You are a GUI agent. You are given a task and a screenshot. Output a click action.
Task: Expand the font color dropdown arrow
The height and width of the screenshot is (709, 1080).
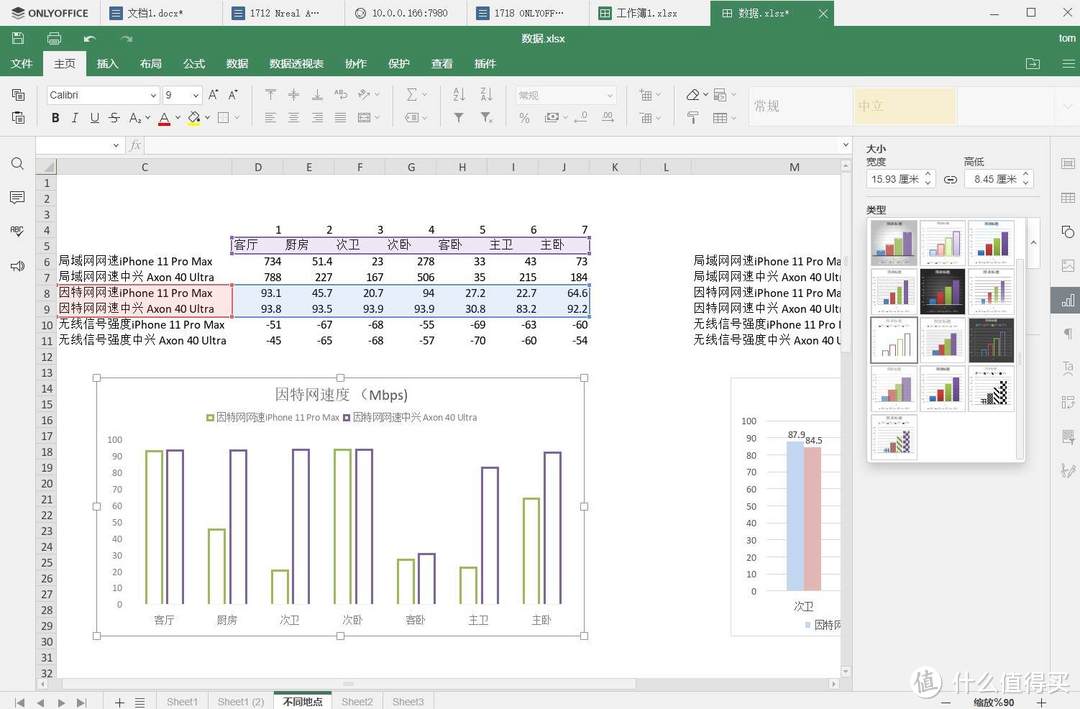pyautogui.click(x=178, y=118)
